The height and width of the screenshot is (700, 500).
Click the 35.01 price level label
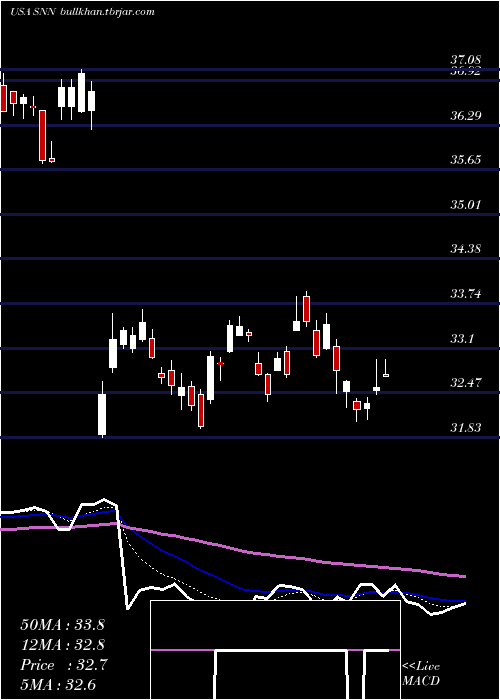point(466,205)
